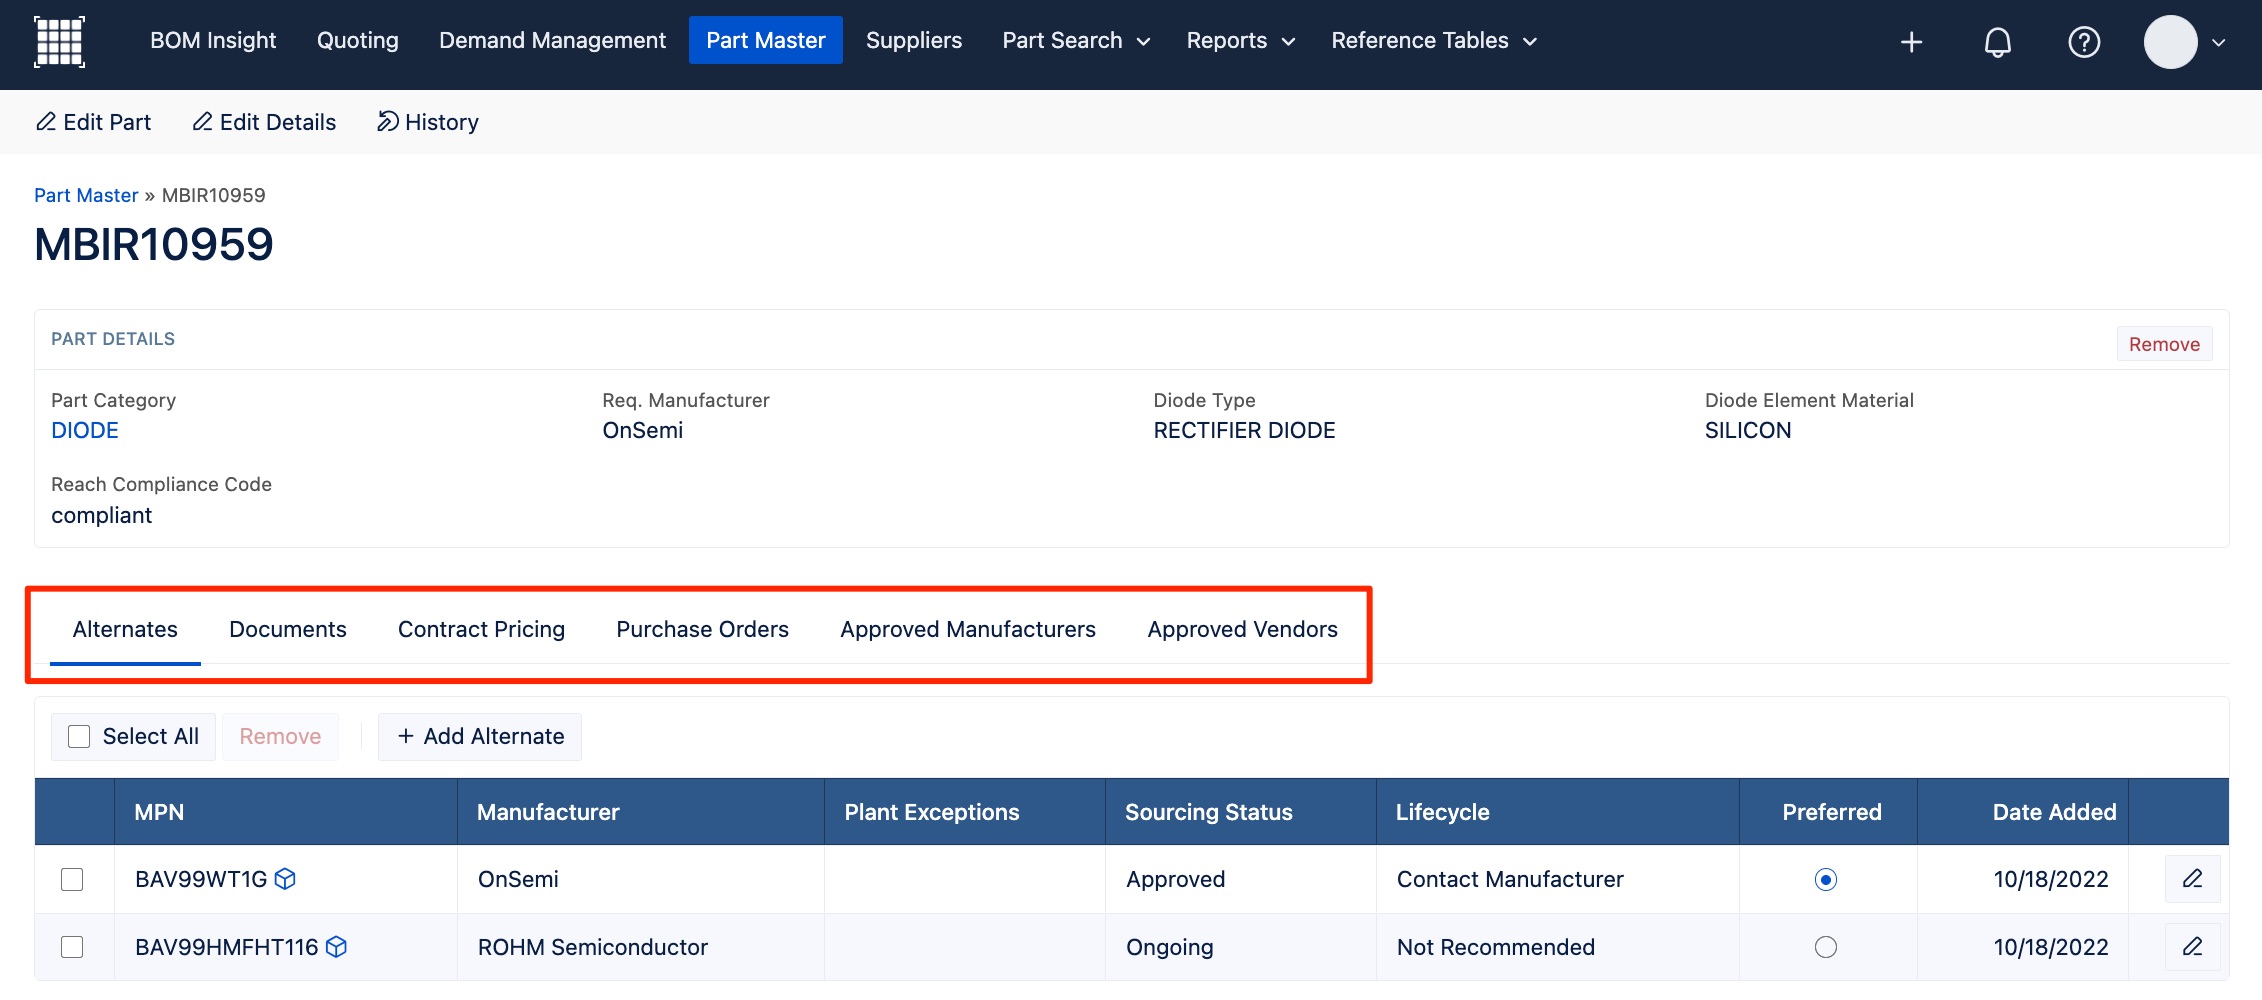The image size is (2262, 1000).
Task: Select Preferred radio for ROHM Semiconductor row
Action: [x=1826, y=947]
